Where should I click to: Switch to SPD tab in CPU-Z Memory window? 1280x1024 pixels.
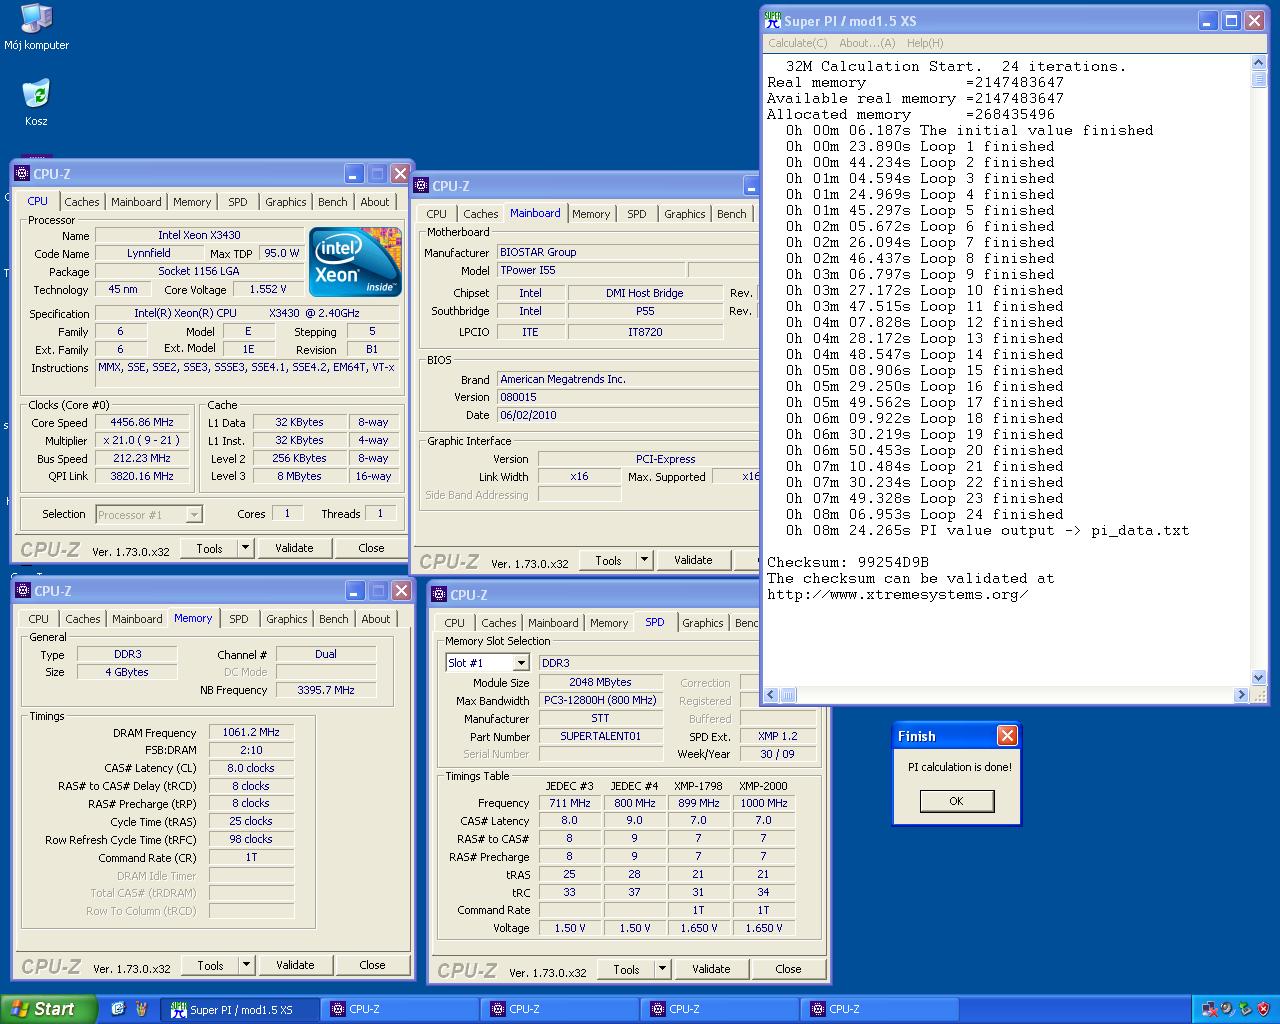(x=239, y=619)
